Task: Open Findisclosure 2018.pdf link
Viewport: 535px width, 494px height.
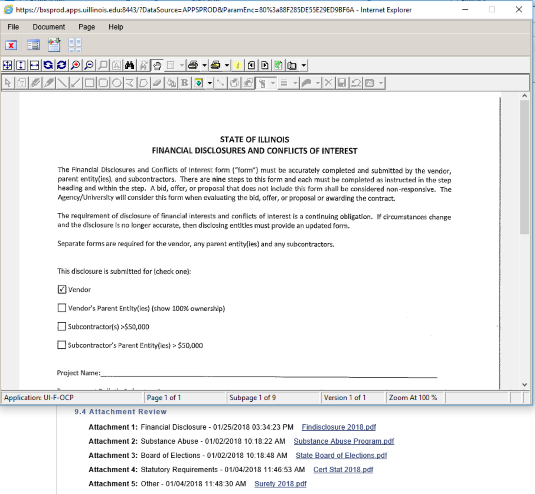Action: click(339, 427)
